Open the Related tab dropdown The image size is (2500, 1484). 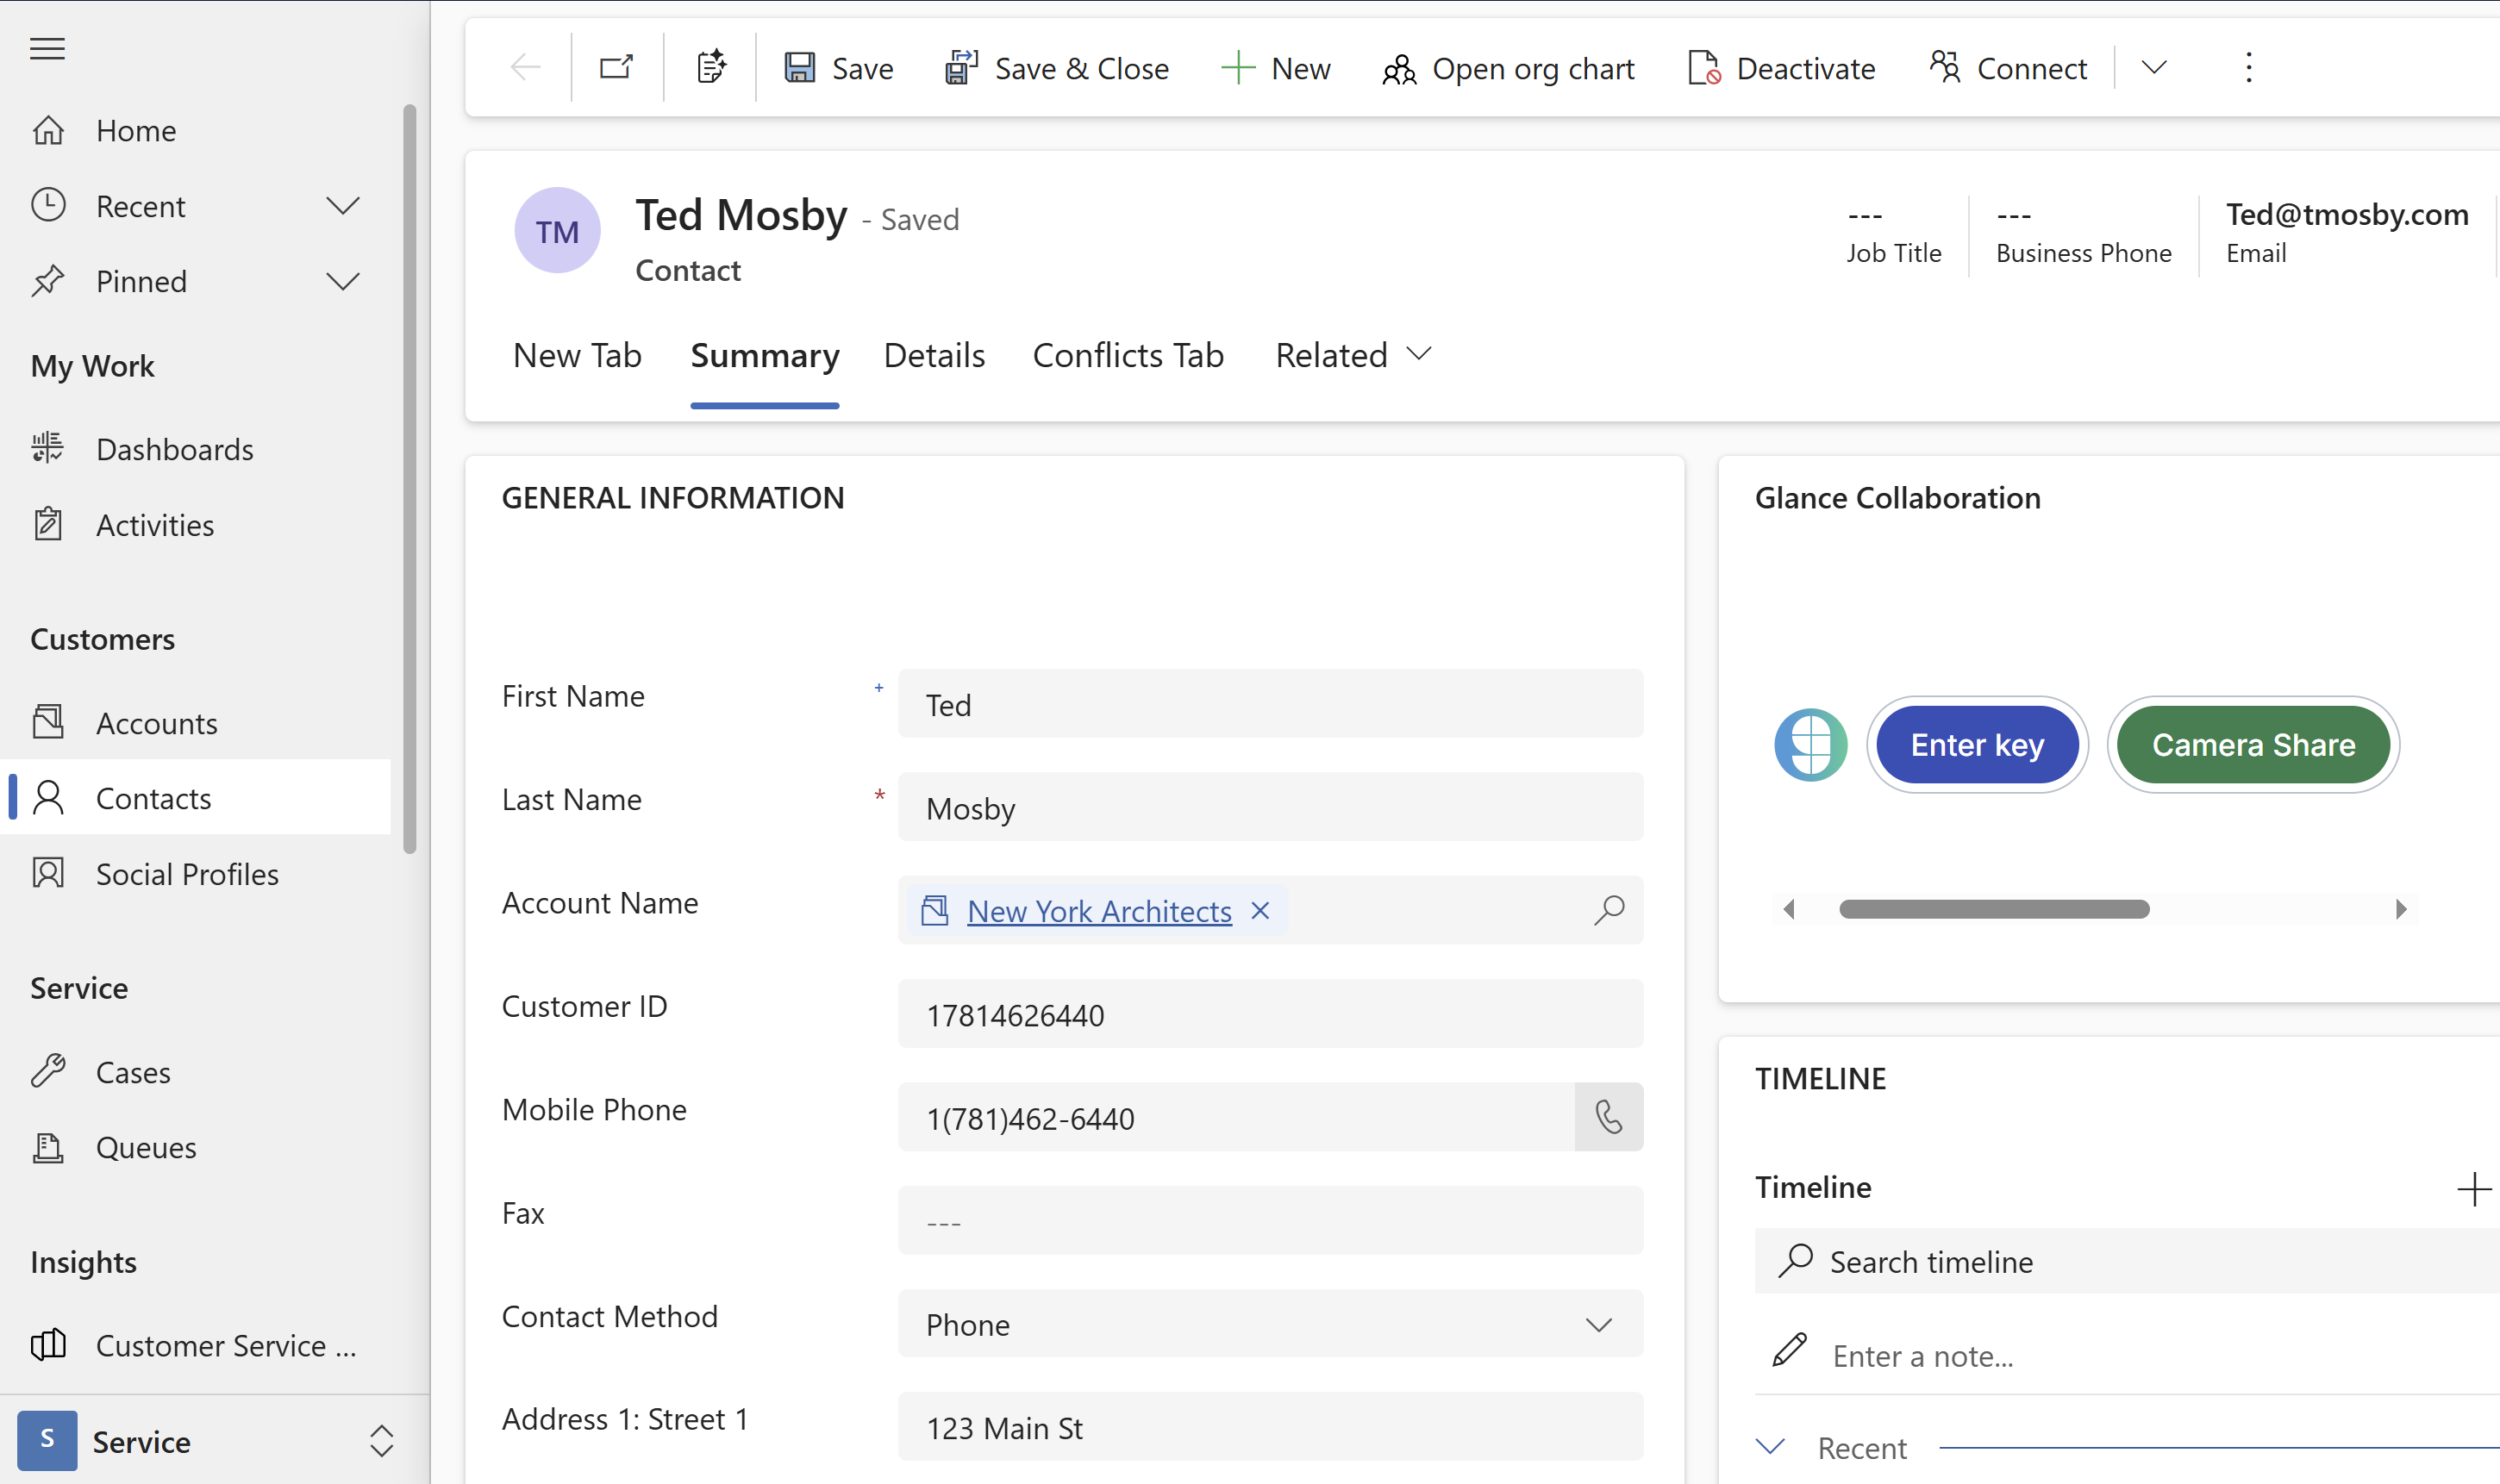tap(1353, 355)
